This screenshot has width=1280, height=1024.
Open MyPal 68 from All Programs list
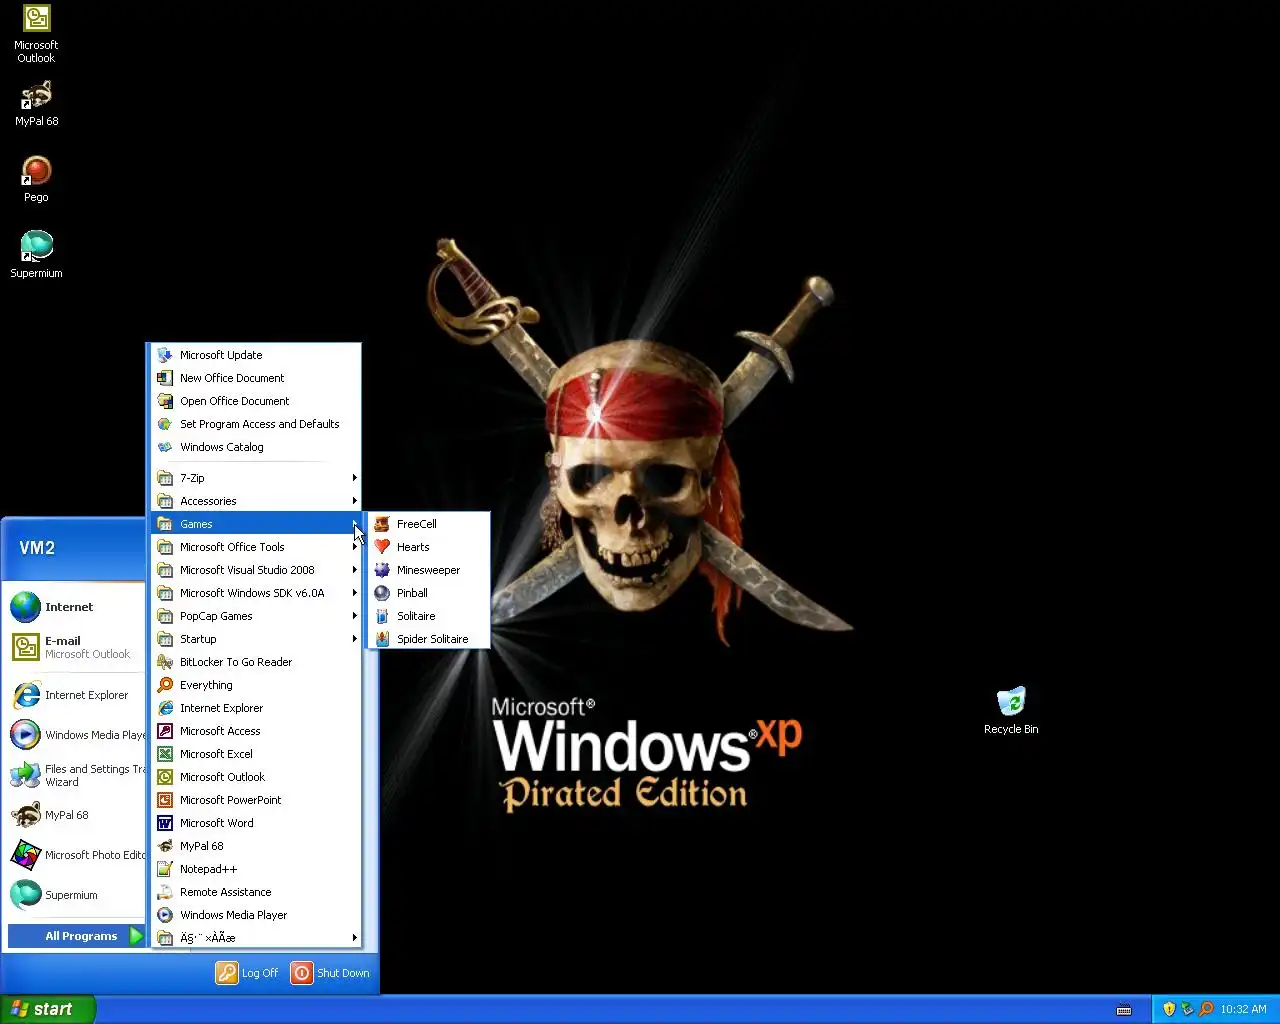(256, 846)
